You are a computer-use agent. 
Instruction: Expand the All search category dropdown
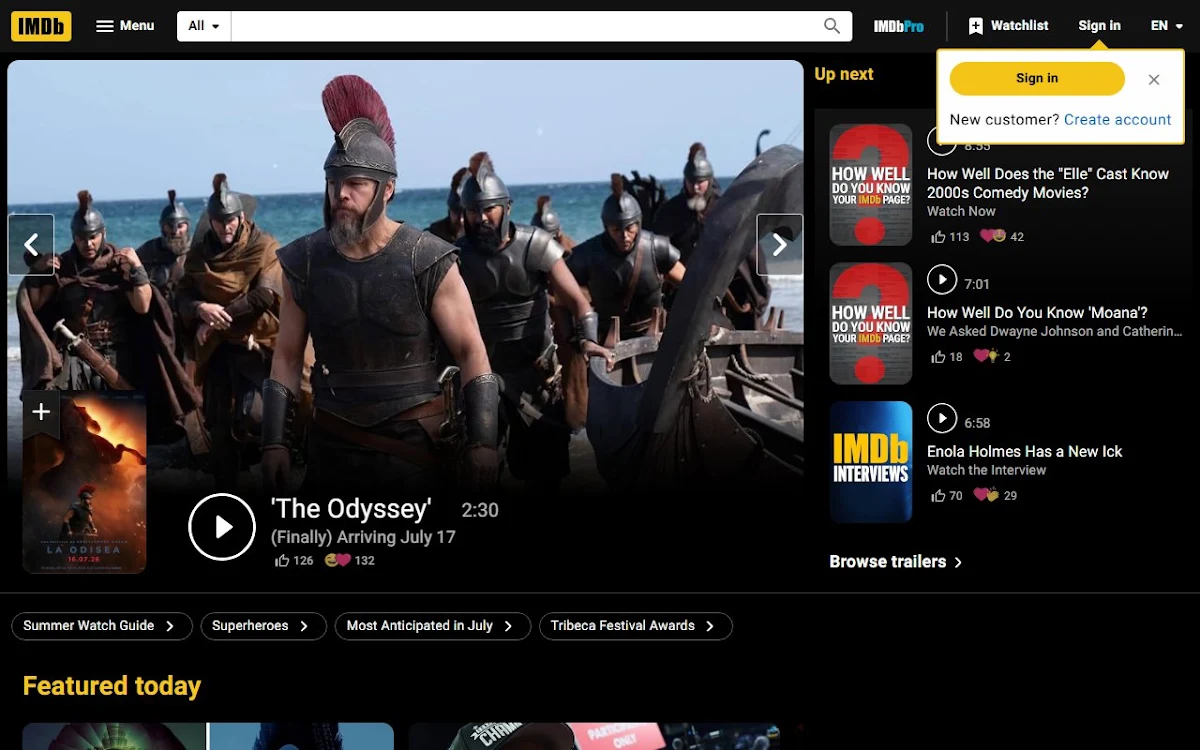pos(204,26)
